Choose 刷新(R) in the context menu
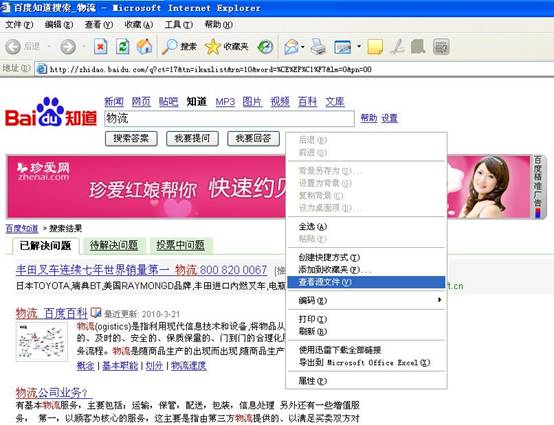The width and height of the screenshot is (554, 425). (366, 331)
